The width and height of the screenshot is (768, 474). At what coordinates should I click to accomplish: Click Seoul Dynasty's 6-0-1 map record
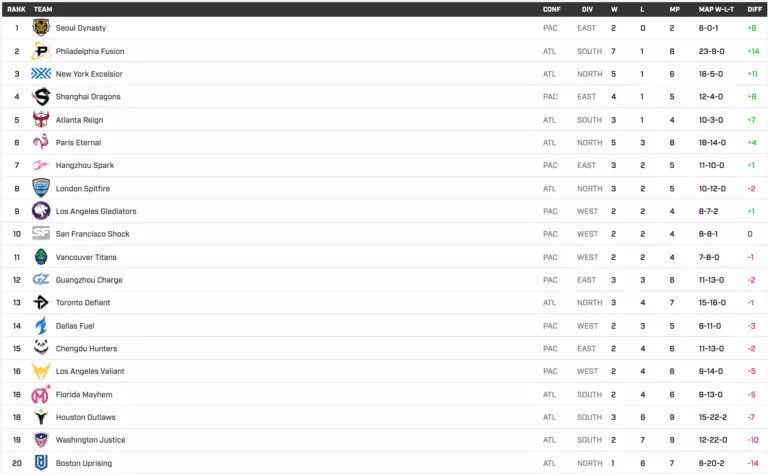(708, 28)
